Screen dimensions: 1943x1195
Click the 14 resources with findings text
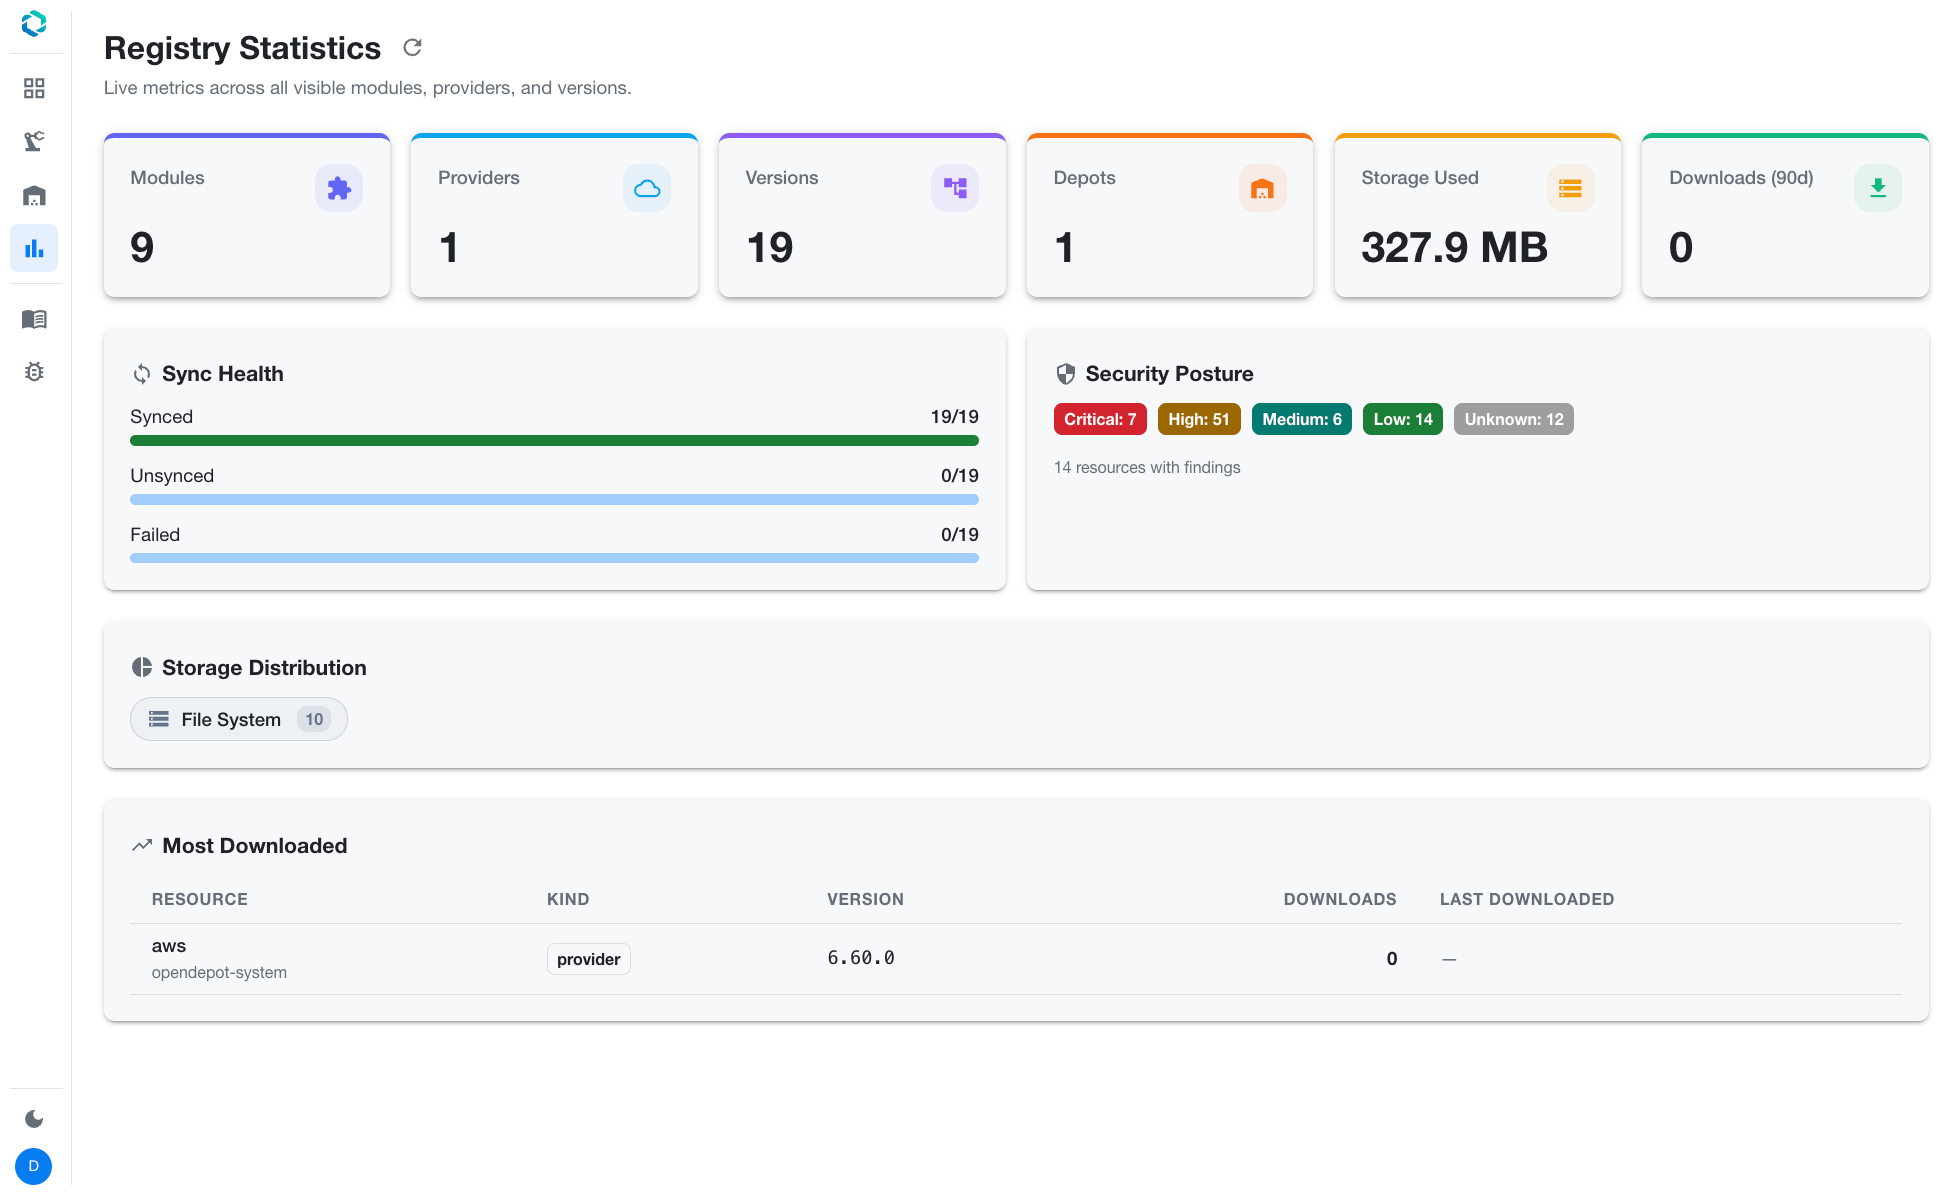(1147, 467)
